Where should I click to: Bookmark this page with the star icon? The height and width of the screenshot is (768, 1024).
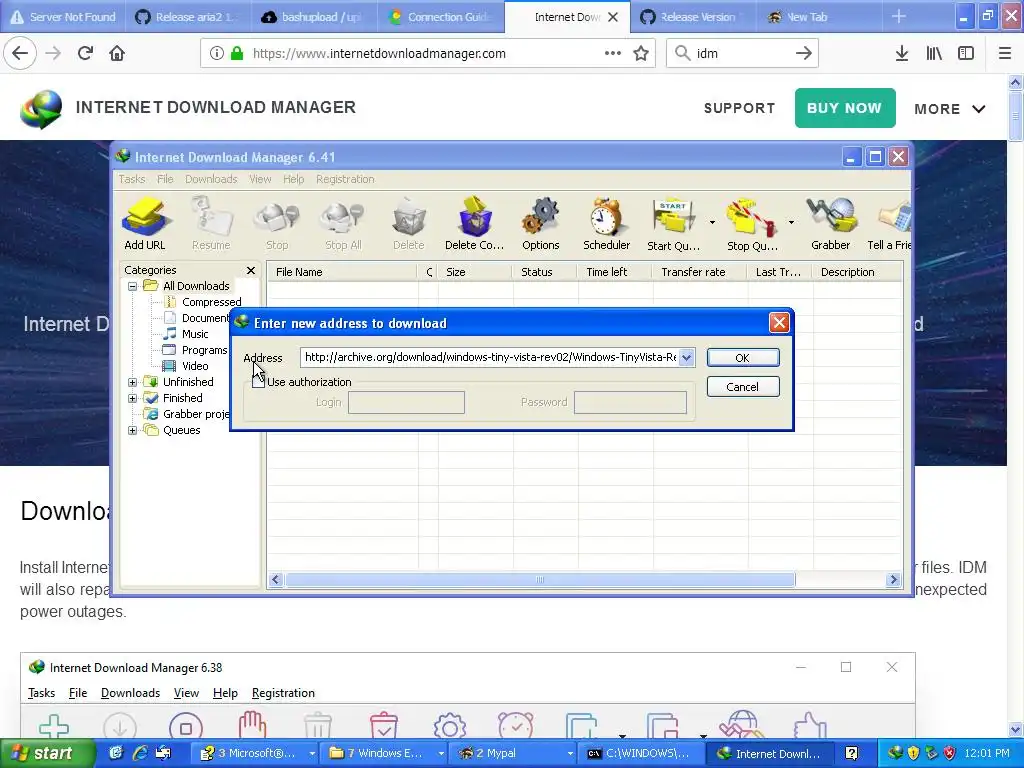tap(641, 54)
